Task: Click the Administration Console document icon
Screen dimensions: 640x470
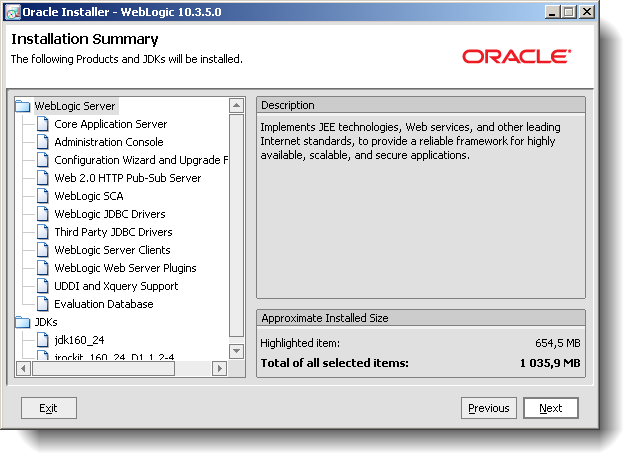Action: click(42, 142)
